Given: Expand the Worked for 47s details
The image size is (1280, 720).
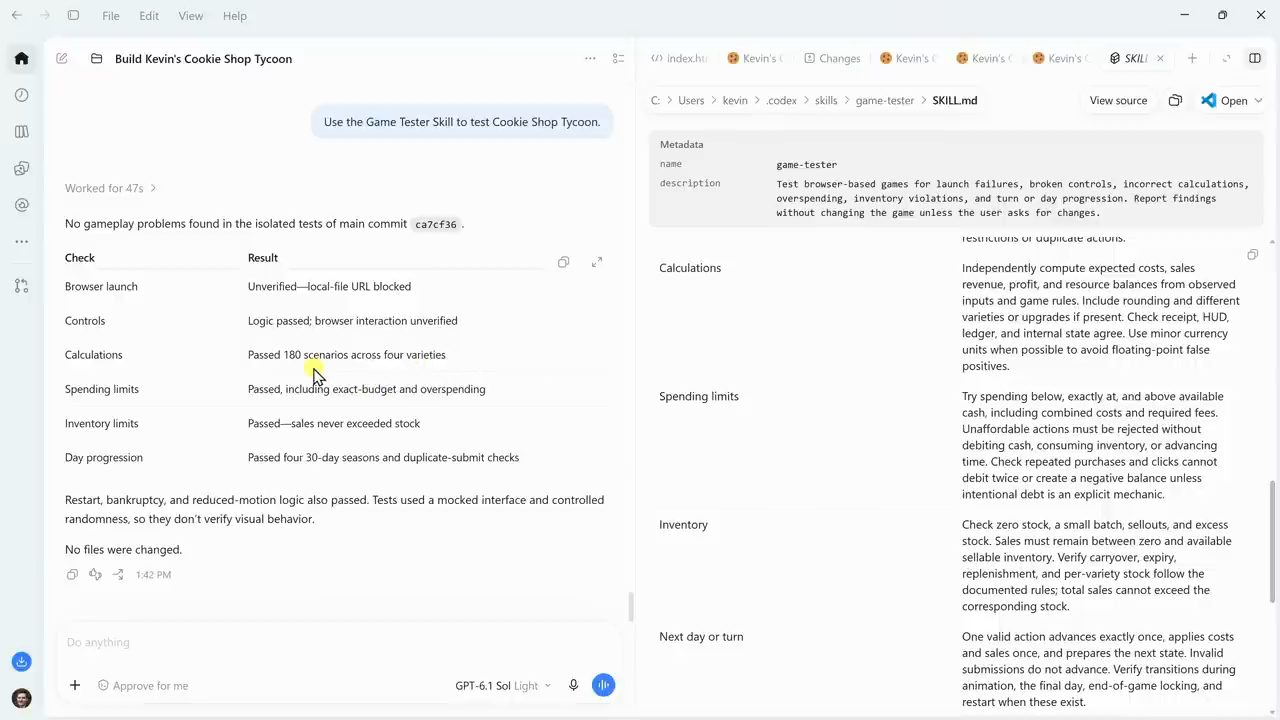Looking at the screenshot, I should 110,188.
